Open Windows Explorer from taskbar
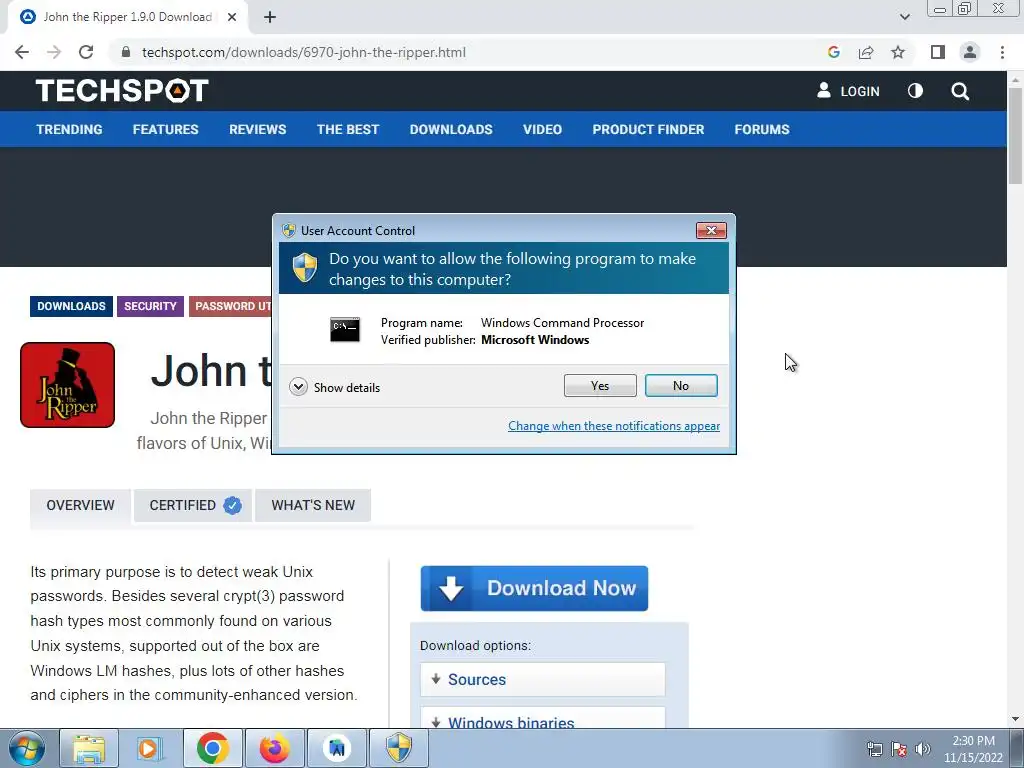1024x768 pixels. click(89, 748)
